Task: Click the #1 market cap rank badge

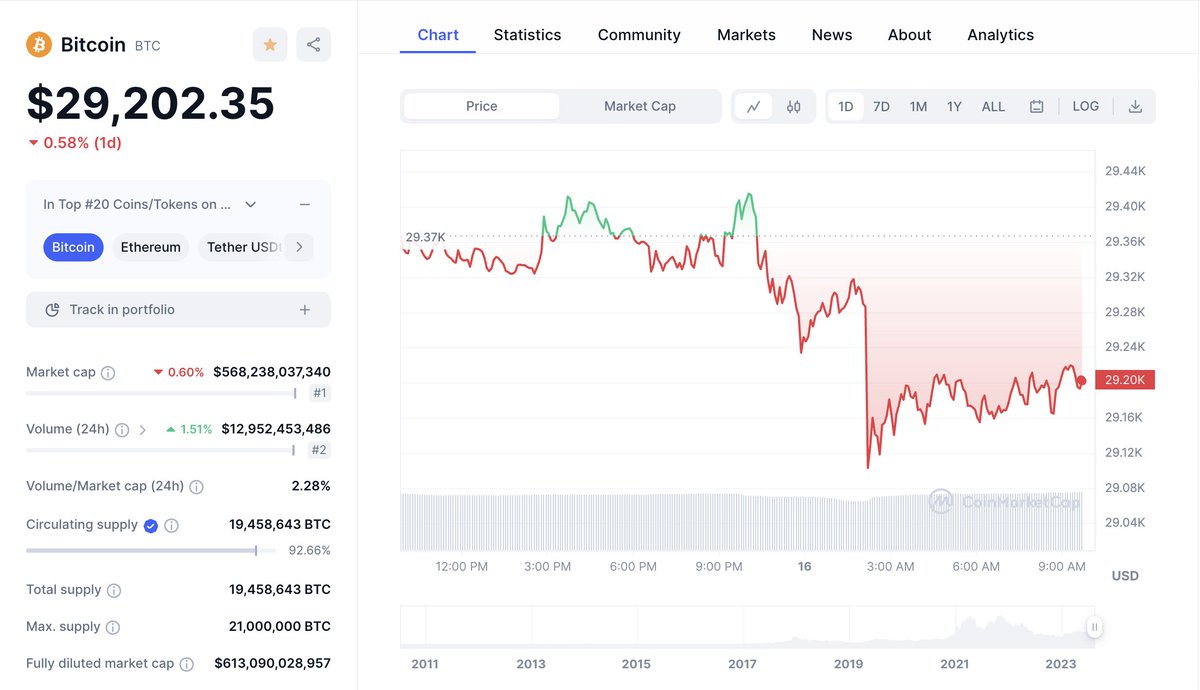Action: click(x=319, y=393)
